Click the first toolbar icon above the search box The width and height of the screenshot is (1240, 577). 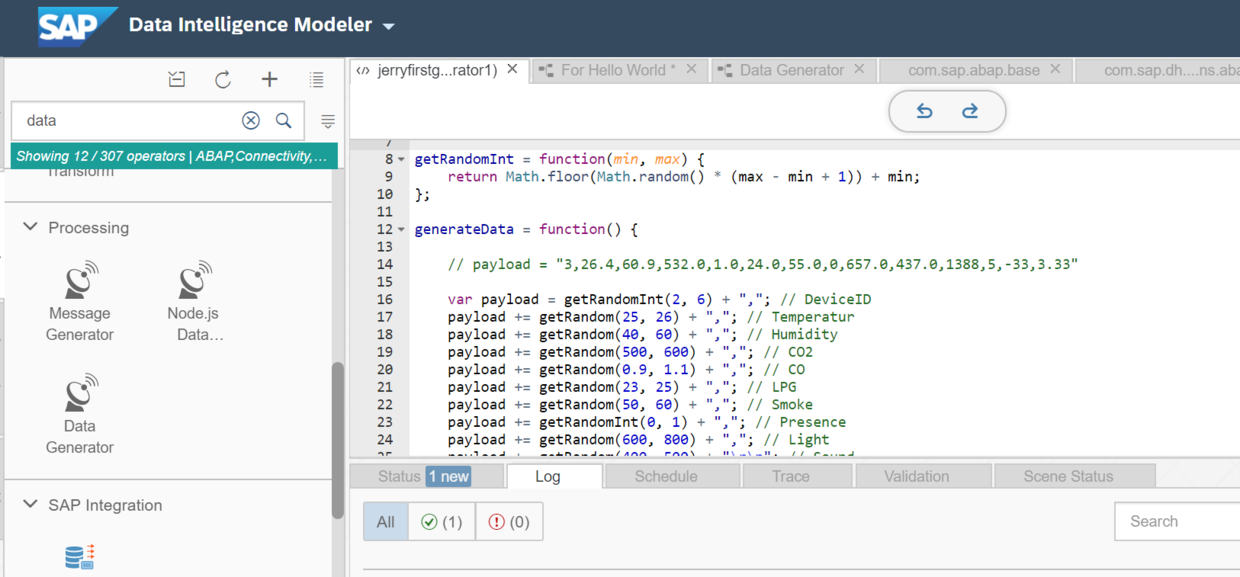pyautogui.click(x=177, y=79)
